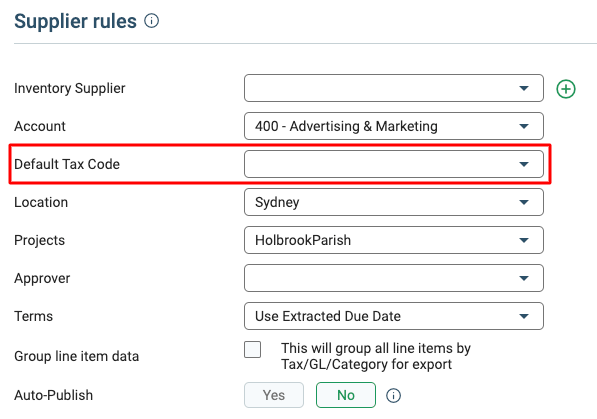597x419 pixels.
Task: Click the info icon next to Auto-Publish buttons
Action: click(393, 395)
